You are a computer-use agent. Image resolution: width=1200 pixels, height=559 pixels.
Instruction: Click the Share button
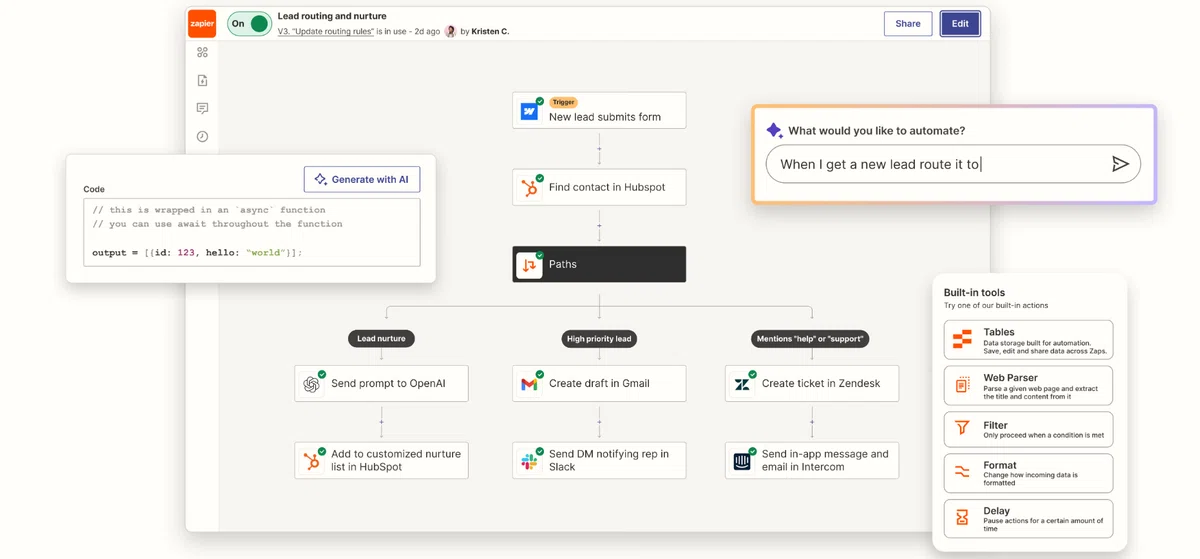click(908, 24)
